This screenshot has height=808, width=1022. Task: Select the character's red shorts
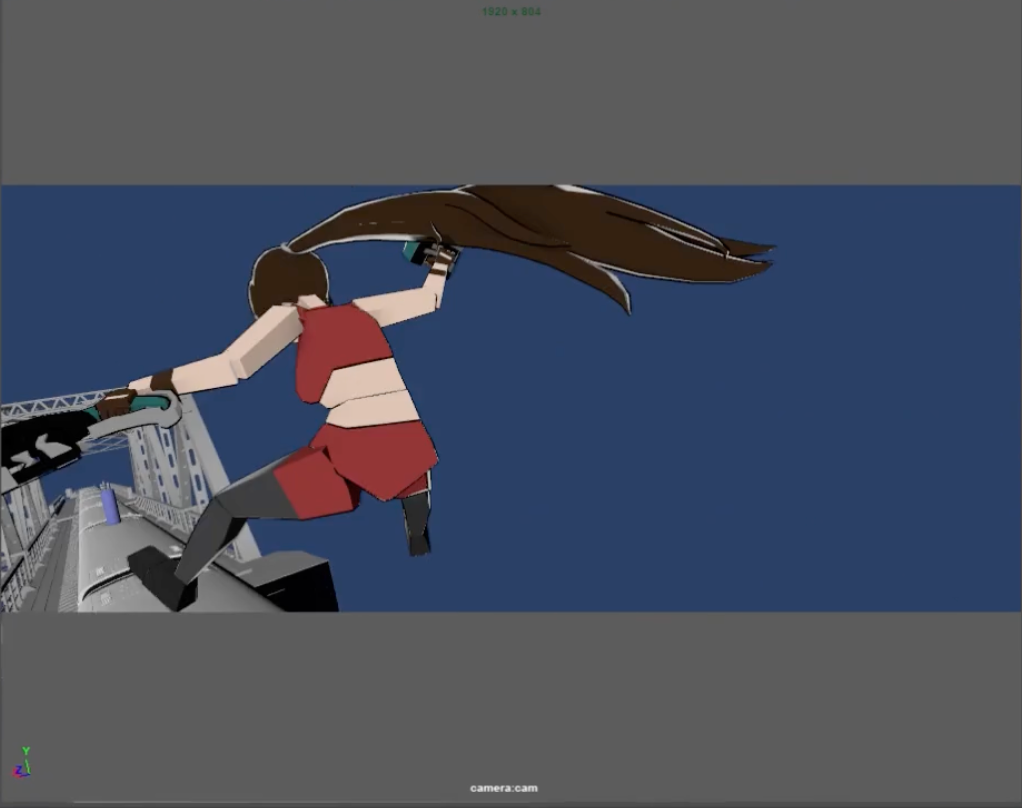[375, 458]
